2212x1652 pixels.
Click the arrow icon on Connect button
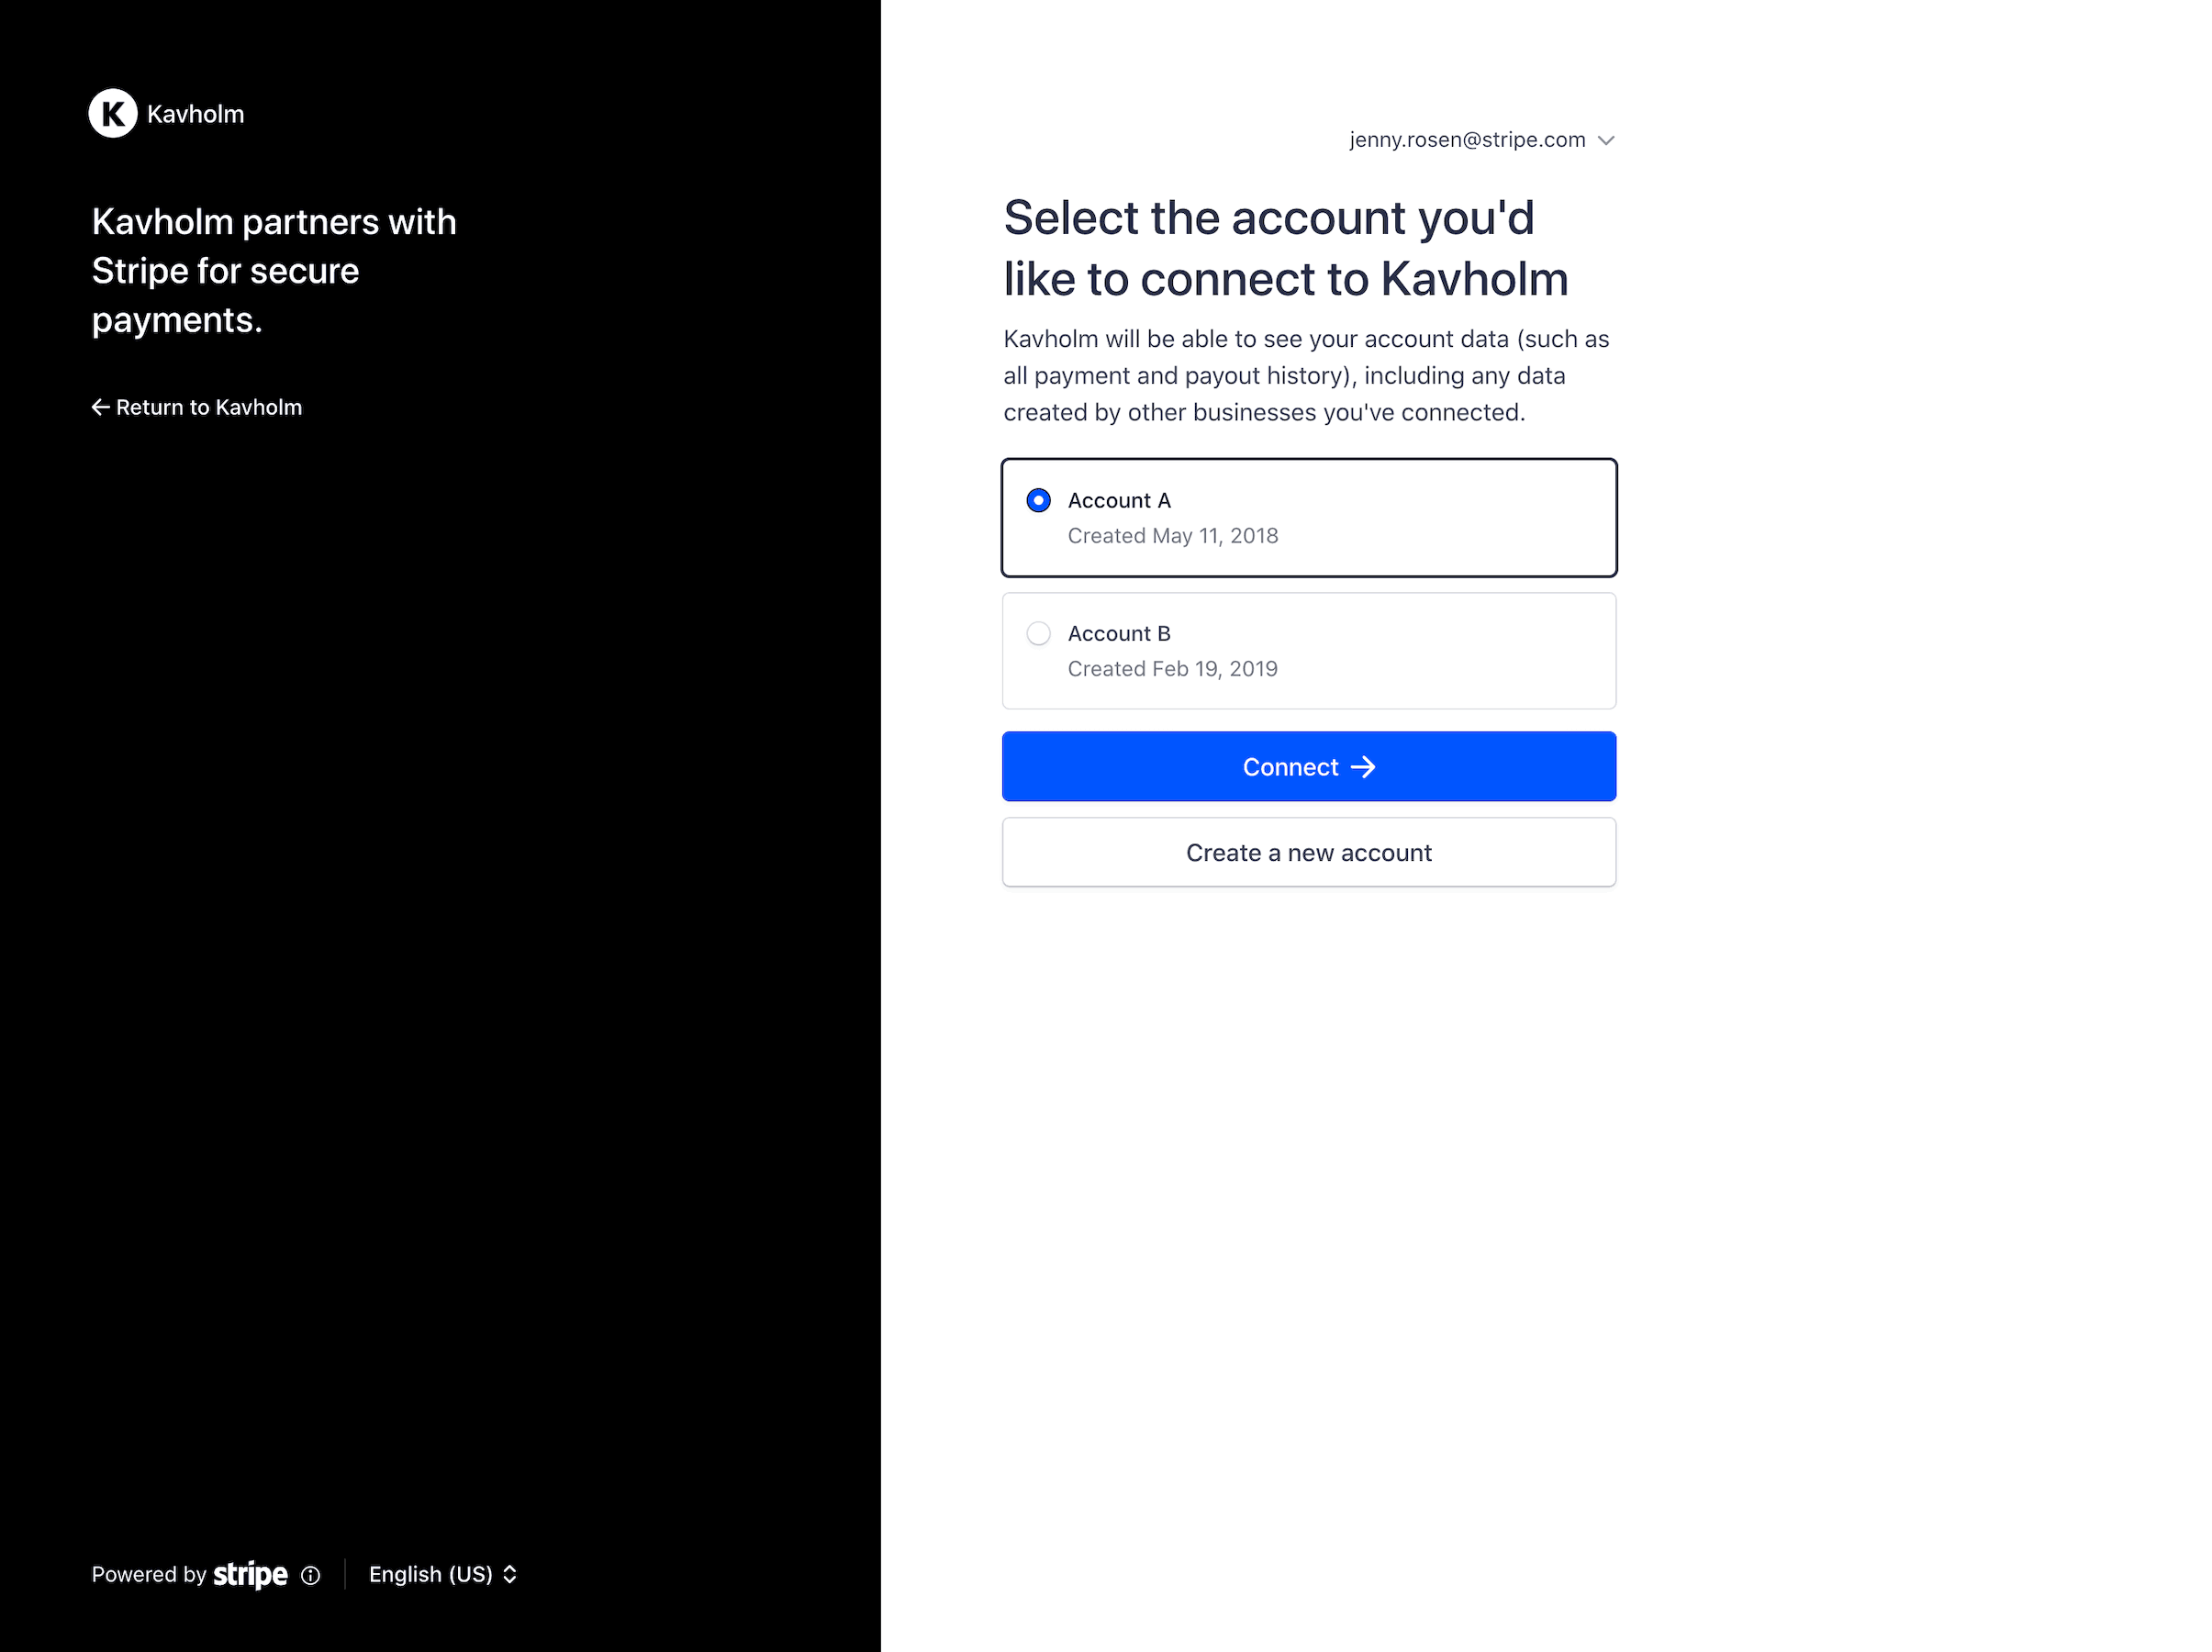pyautogui.click(x=1363, y=767)
